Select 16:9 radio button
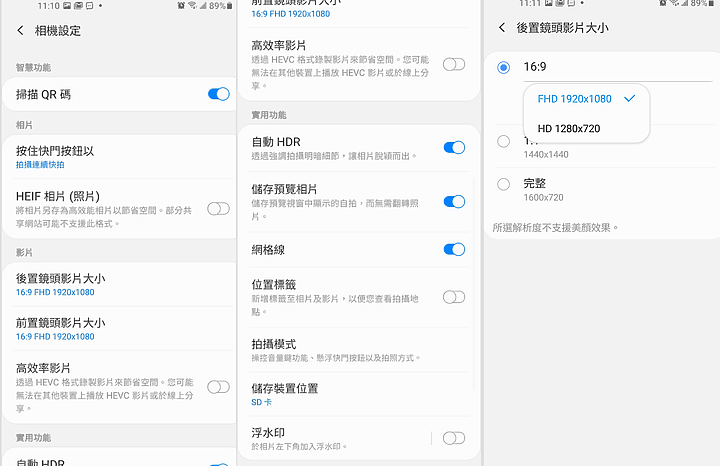720x466 pixels. (x=504, y=67)
